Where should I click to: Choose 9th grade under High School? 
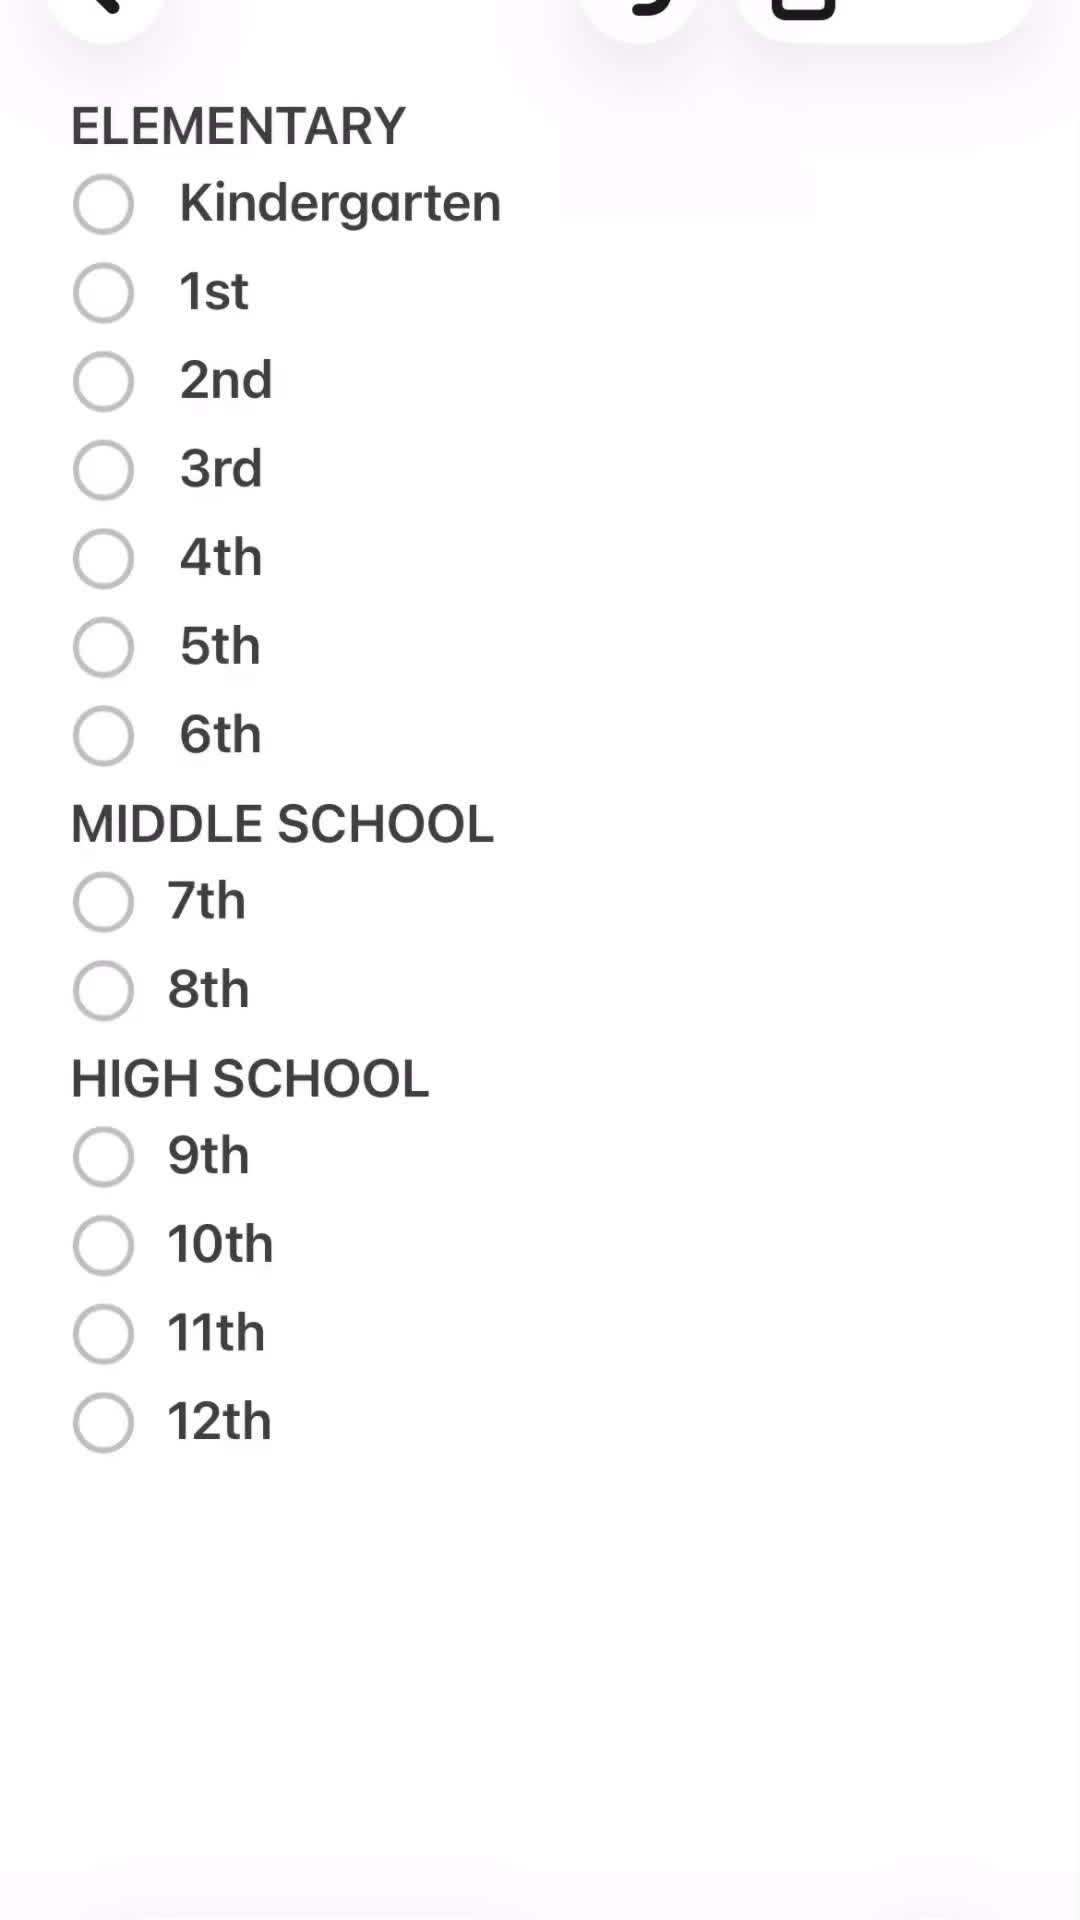[103, 1157]
